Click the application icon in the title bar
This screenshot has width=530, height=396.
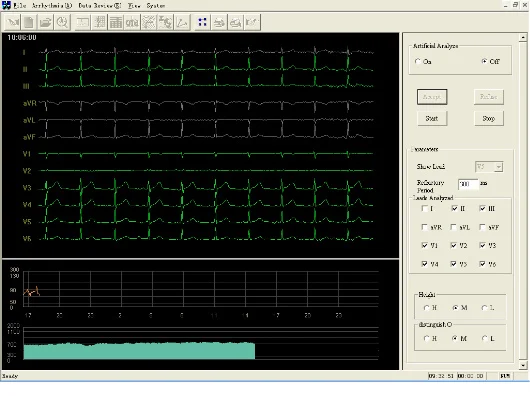6,5
